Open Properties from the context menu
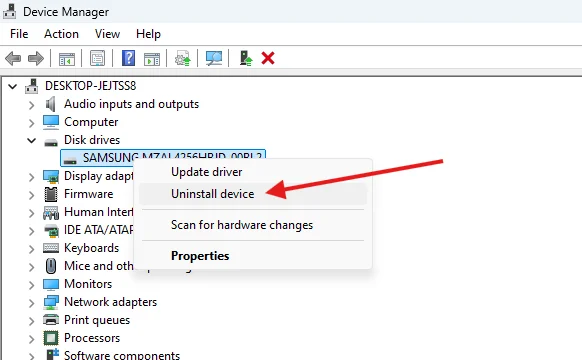Screen dimensions: 582x360 [x=253, y=256]
